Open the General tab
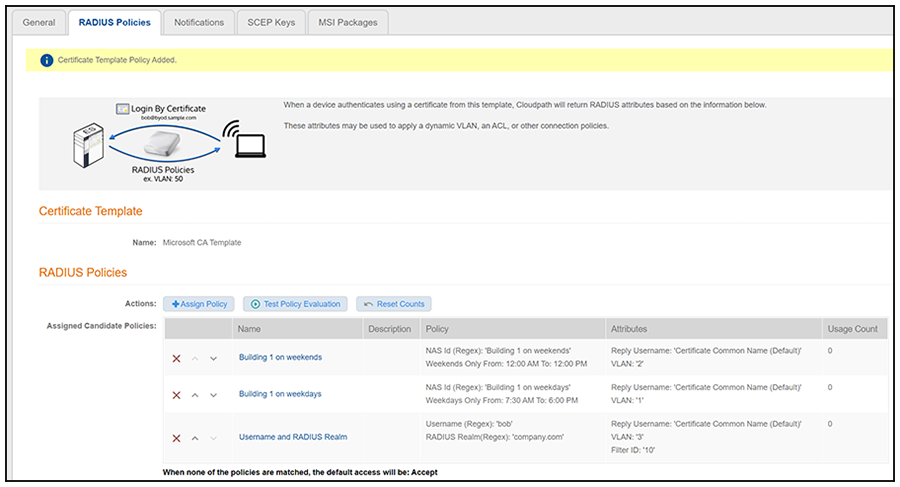 [39, 22]
